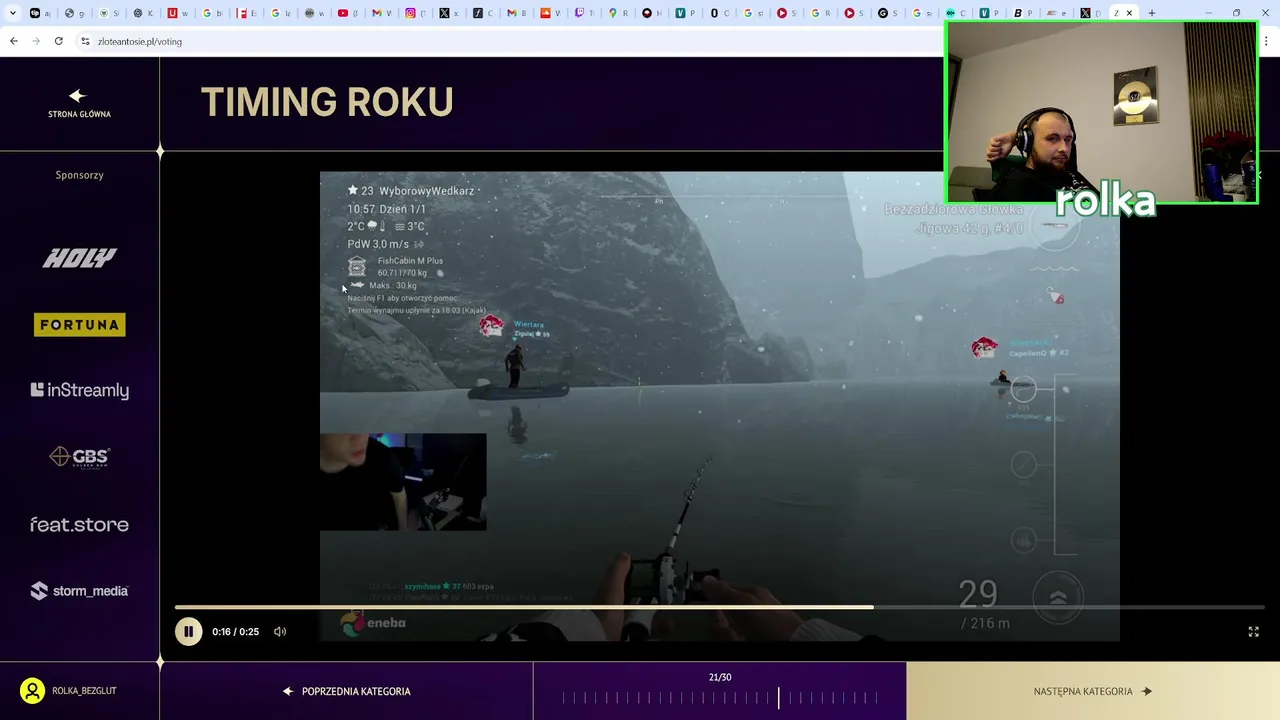This screenshot has width=1280, height=720.
Task: Click the Następna Kategoria button
Action: (x=1093, y=691)
